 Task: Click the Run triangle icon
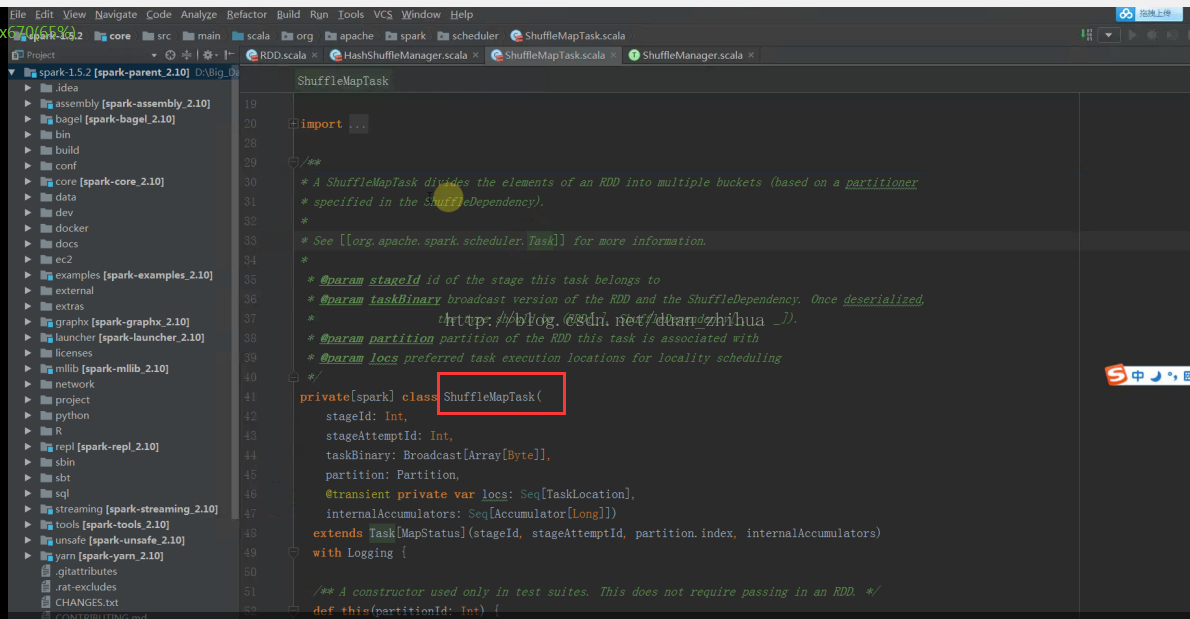click(1132, 35)
